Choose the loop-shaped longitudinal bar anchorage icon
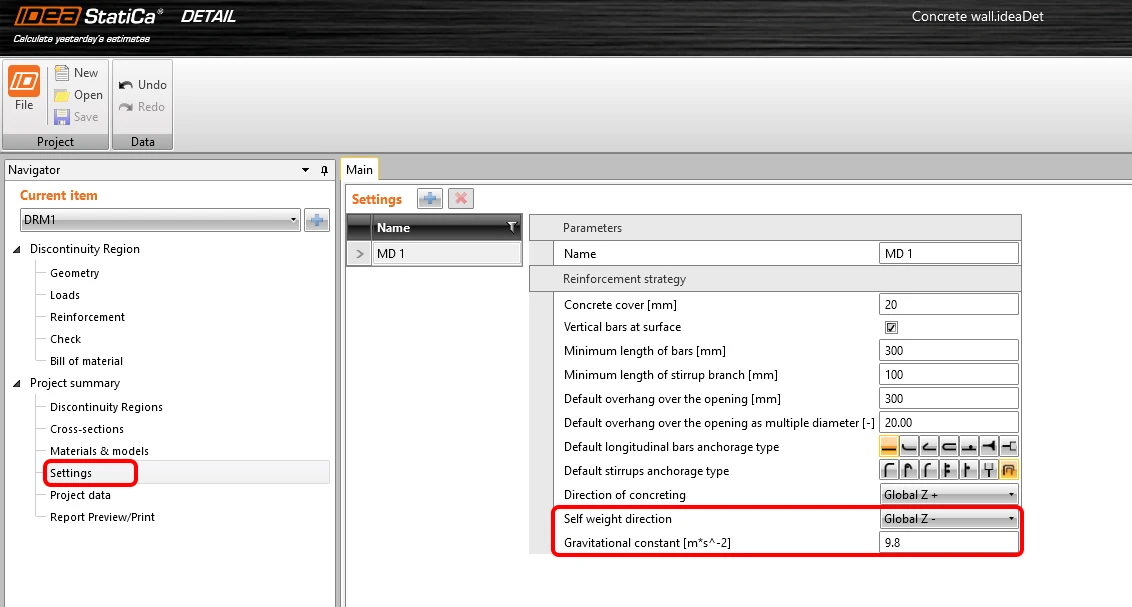This screenshot has width=1132, height=607. pyautogui.click(x=949, y=447)
